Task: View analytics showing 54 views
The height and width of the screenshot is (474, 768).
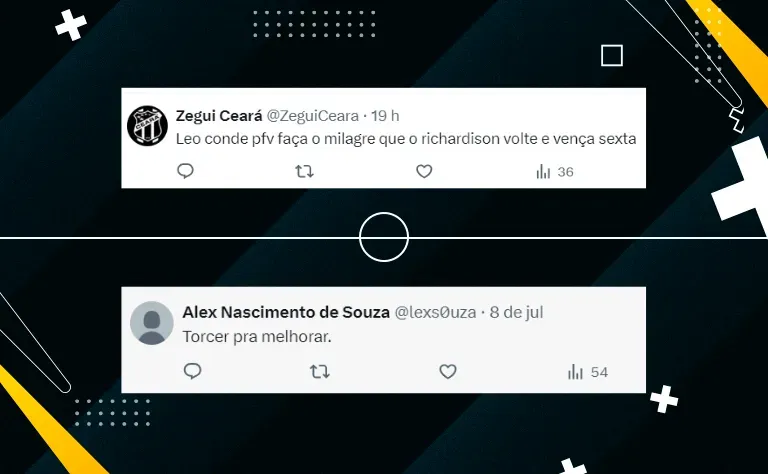Action: coord(588,372)
